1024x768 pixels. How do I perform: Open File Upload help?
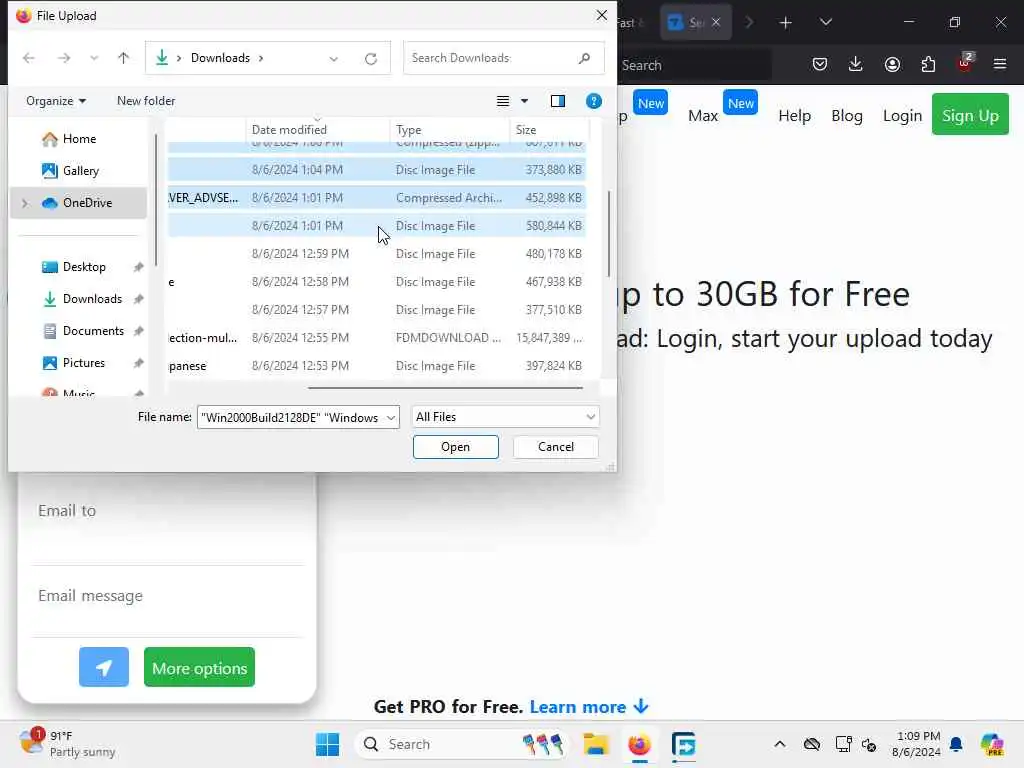[x=594, y=101]
